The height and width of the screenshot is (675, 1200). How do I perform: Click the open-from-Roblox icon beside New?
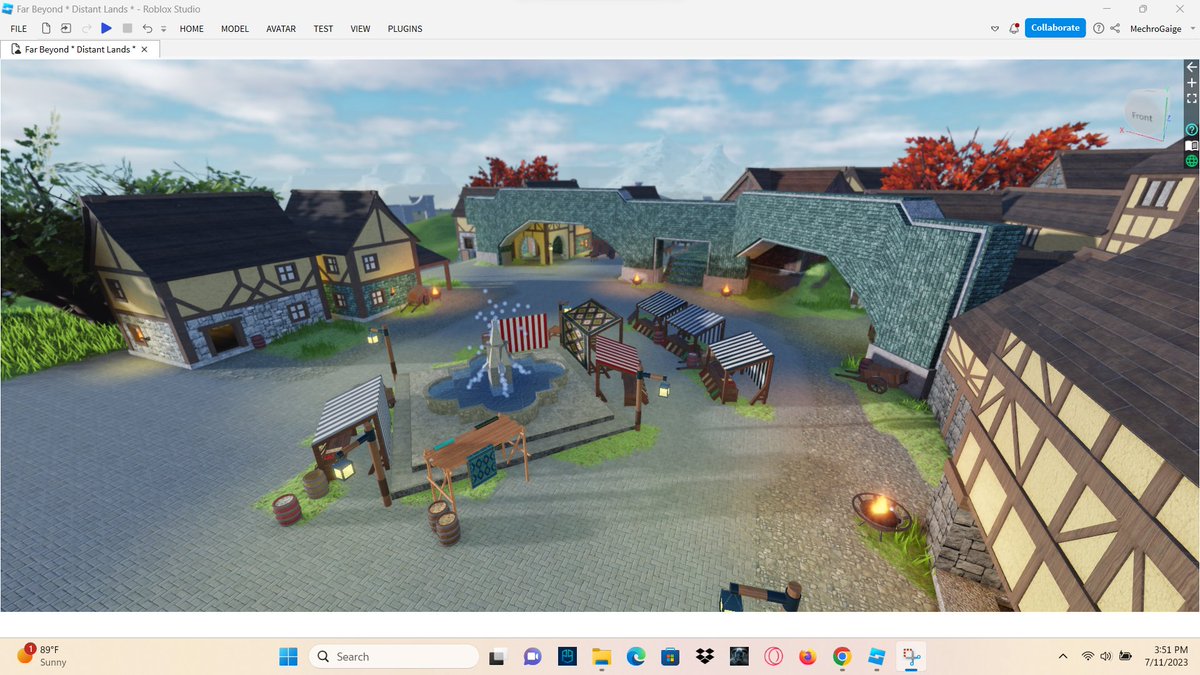pyautogui.click(x=66, y=29)
